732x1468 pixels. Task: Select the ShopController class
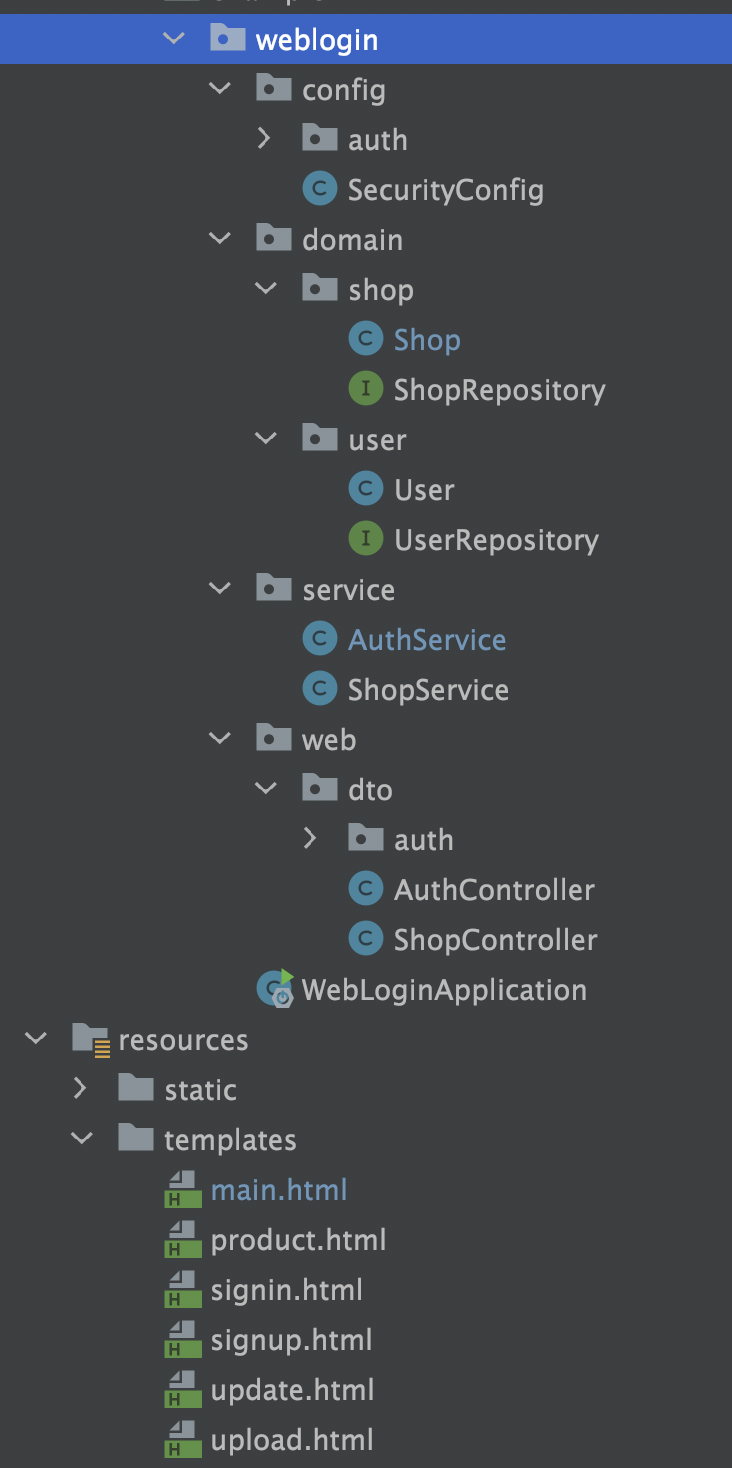click(495, 940)
